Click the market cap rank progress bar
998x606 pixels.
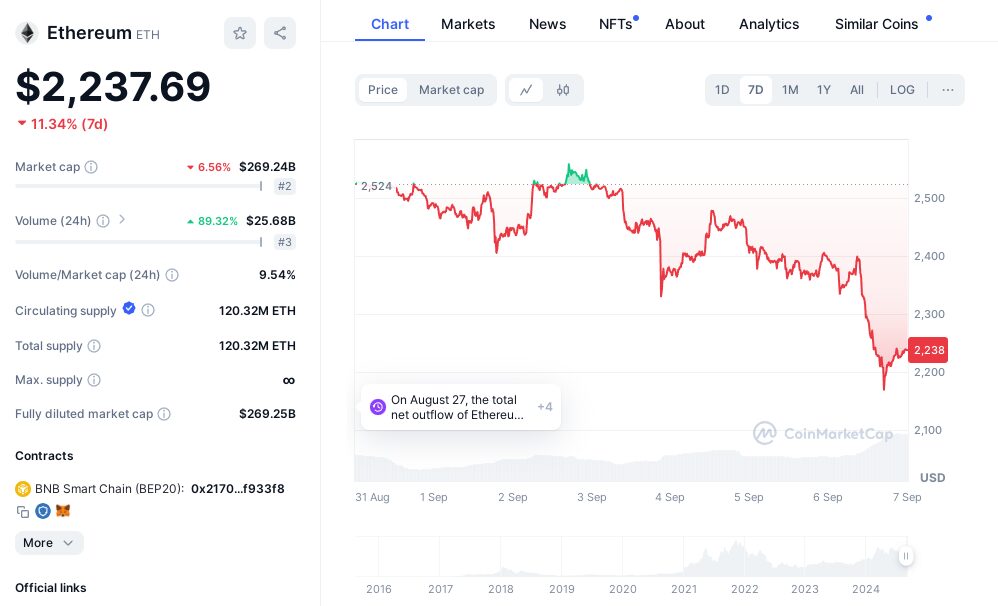(x=139, y=186)
